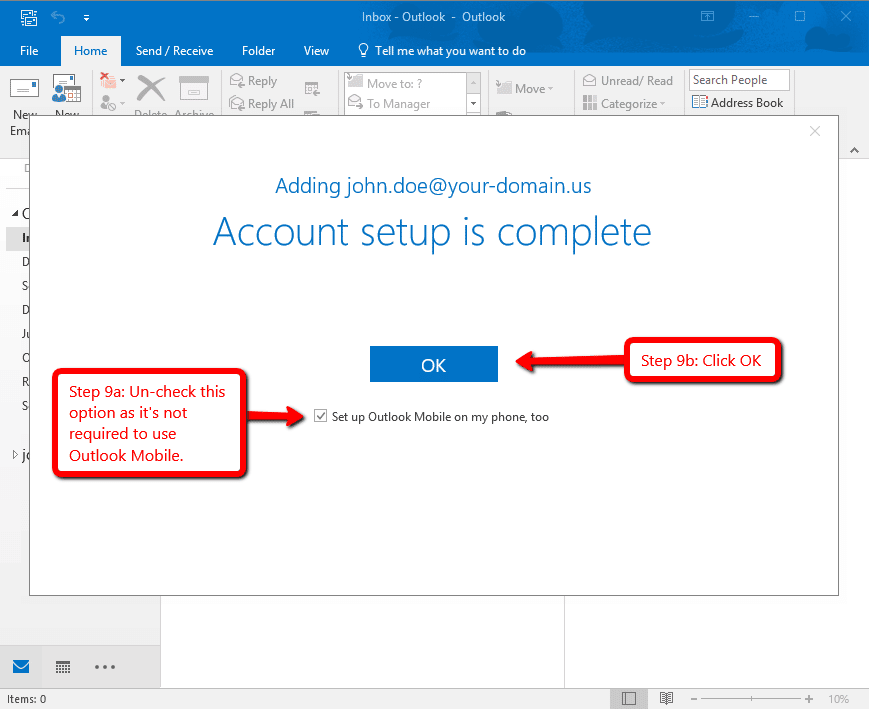Collapse the first mailbox folder tree
The image size is (869, 709).
tap(15, 213)
